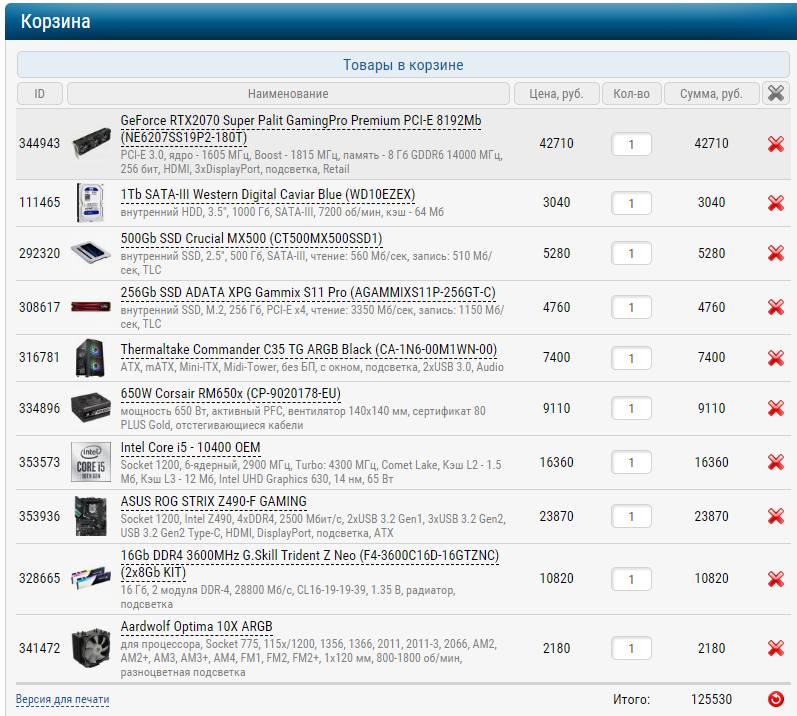Image resolution: width=797 pixels, height=716 pixels.
Task: Open the Intel Core i5 thumbnail
Action: tap(91, 462)
